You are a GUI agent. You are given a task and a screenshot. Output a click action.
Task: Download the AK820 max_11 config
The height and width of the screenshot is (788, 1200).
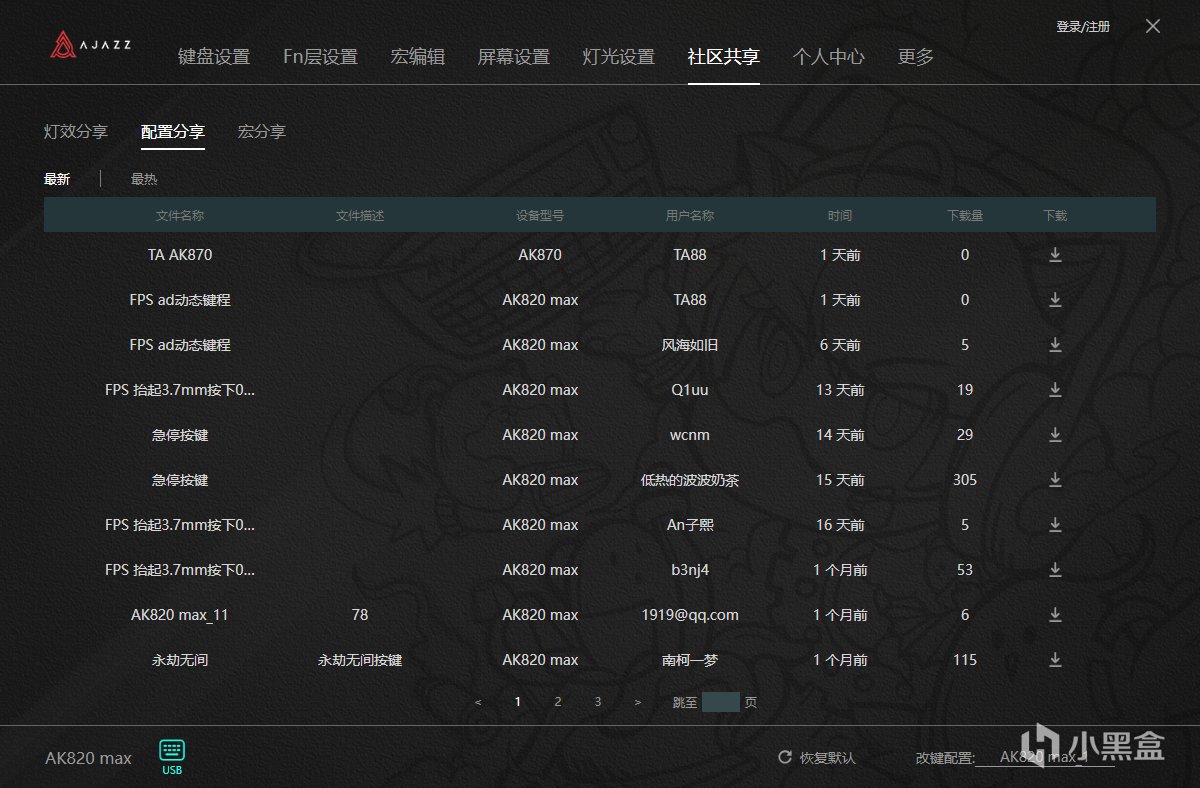coord(1055,615)
